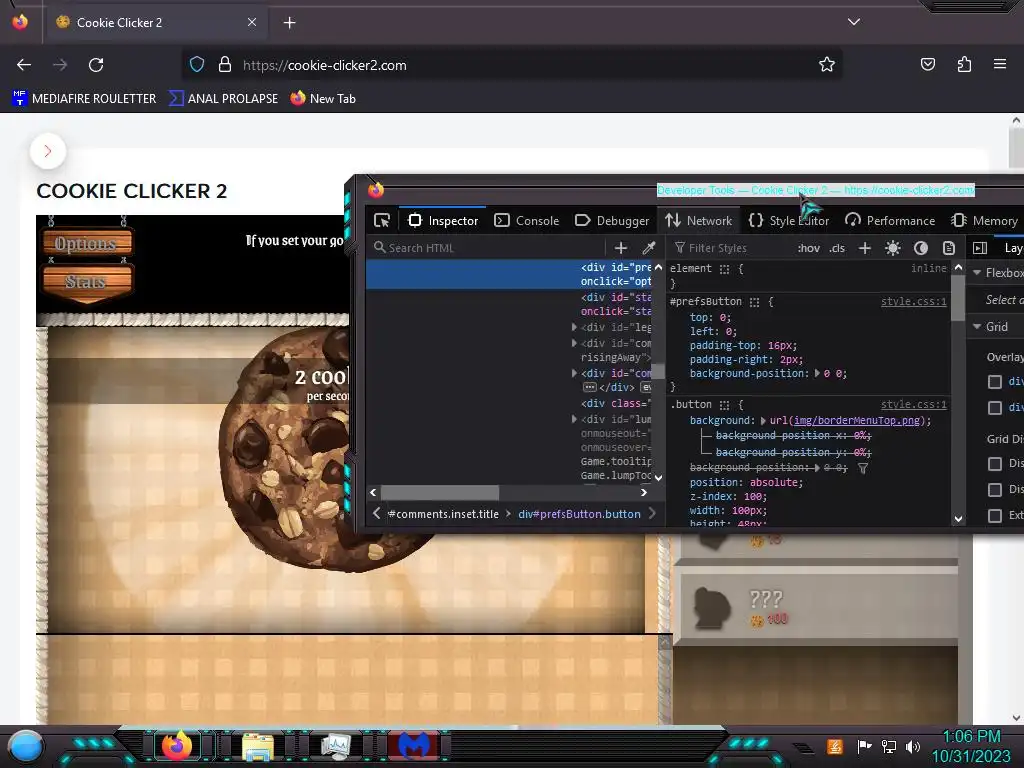
Task: Click the 'ev' event badge in markup
Action: tap(646, 387)
